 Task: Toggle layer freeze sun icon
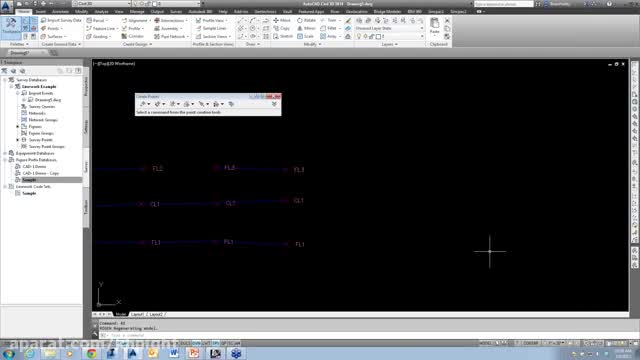point(365,36)
